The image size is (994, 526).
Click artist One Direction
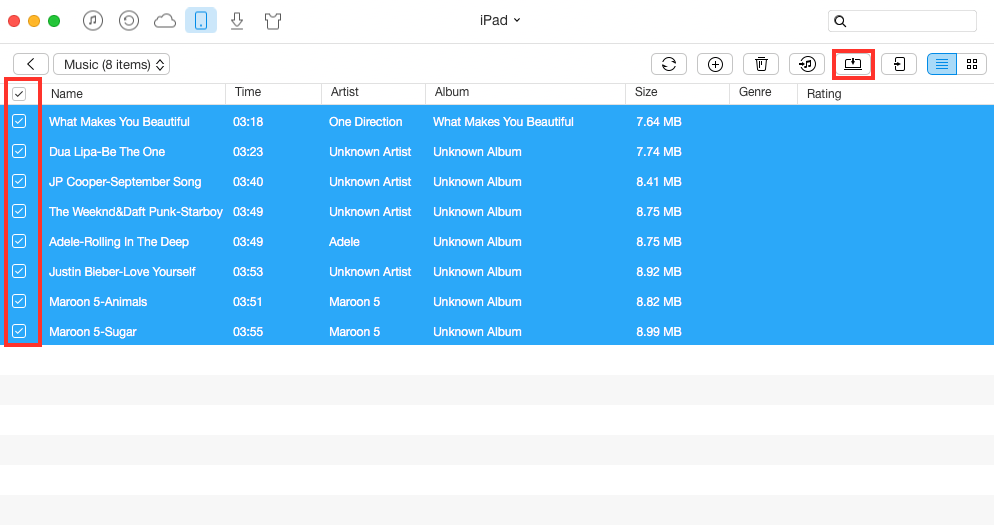click(x=365, y=122)
